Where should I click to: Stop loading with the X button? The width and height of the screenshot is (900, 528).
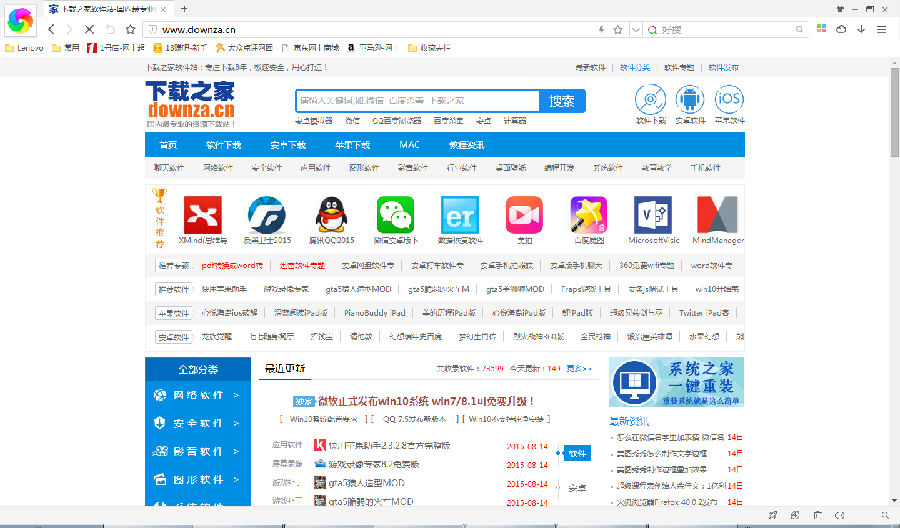click(x=90, y=29)
